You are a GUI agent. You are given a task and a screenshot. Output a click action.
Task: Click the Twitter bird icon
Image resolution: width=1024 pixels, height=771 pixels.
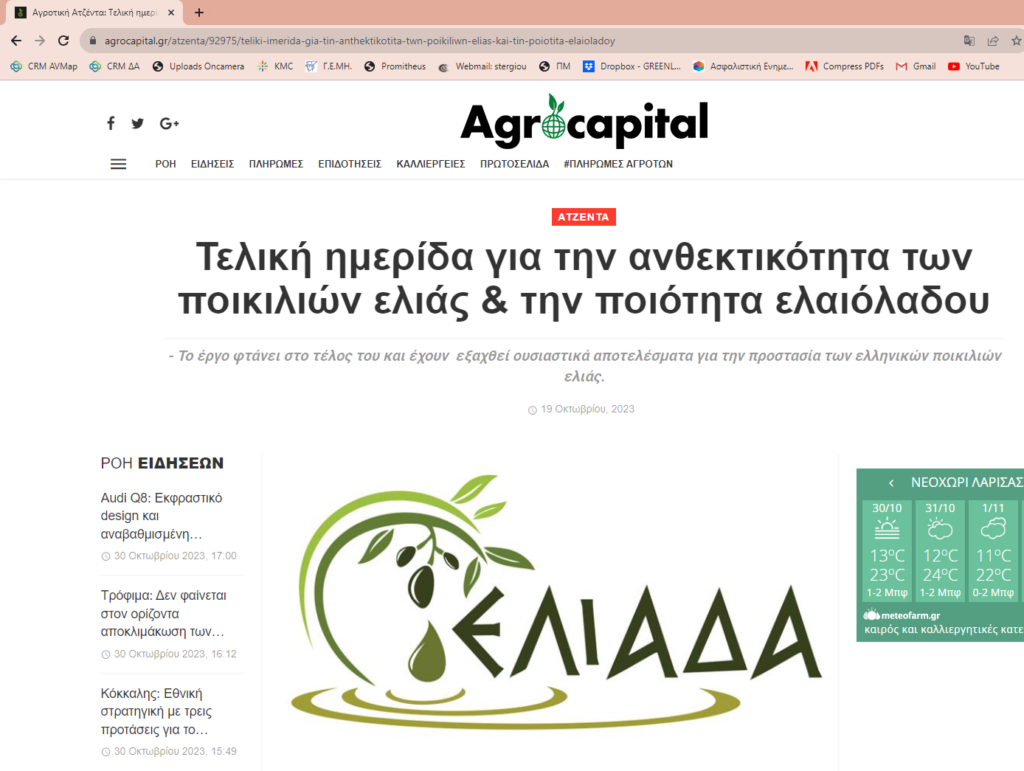pyautogui.click(x=138, y=123)
